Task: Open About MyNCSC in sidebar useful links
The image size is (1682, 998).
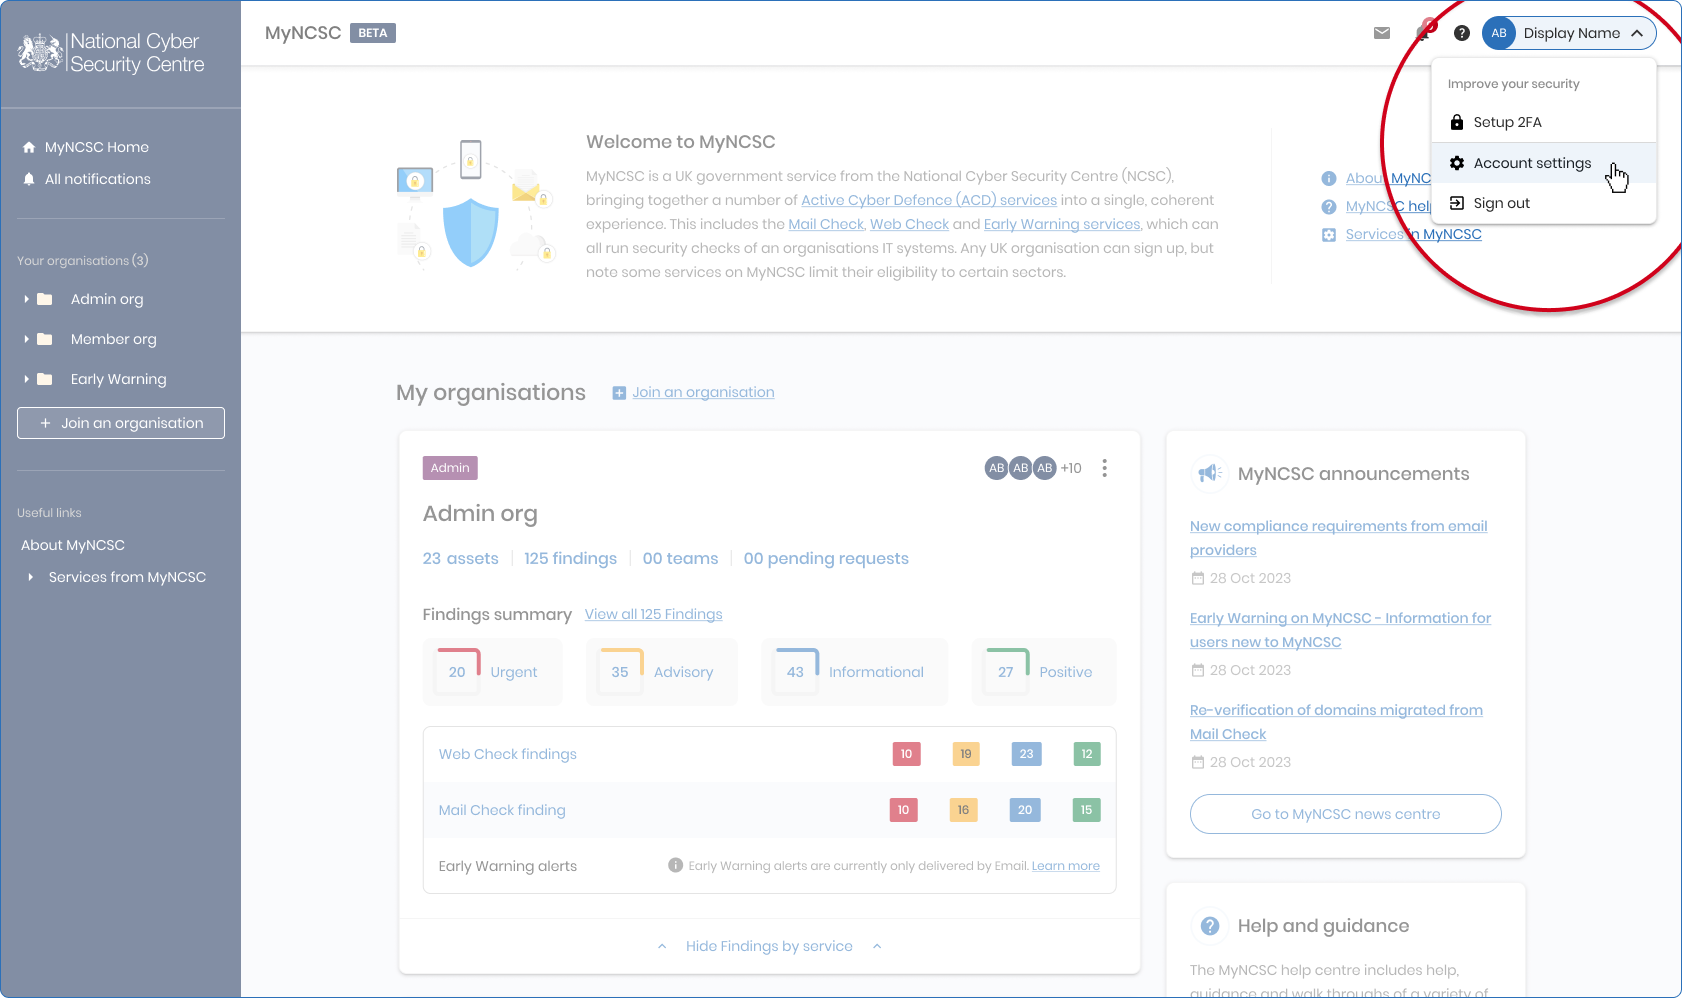Action: [73, 545]
